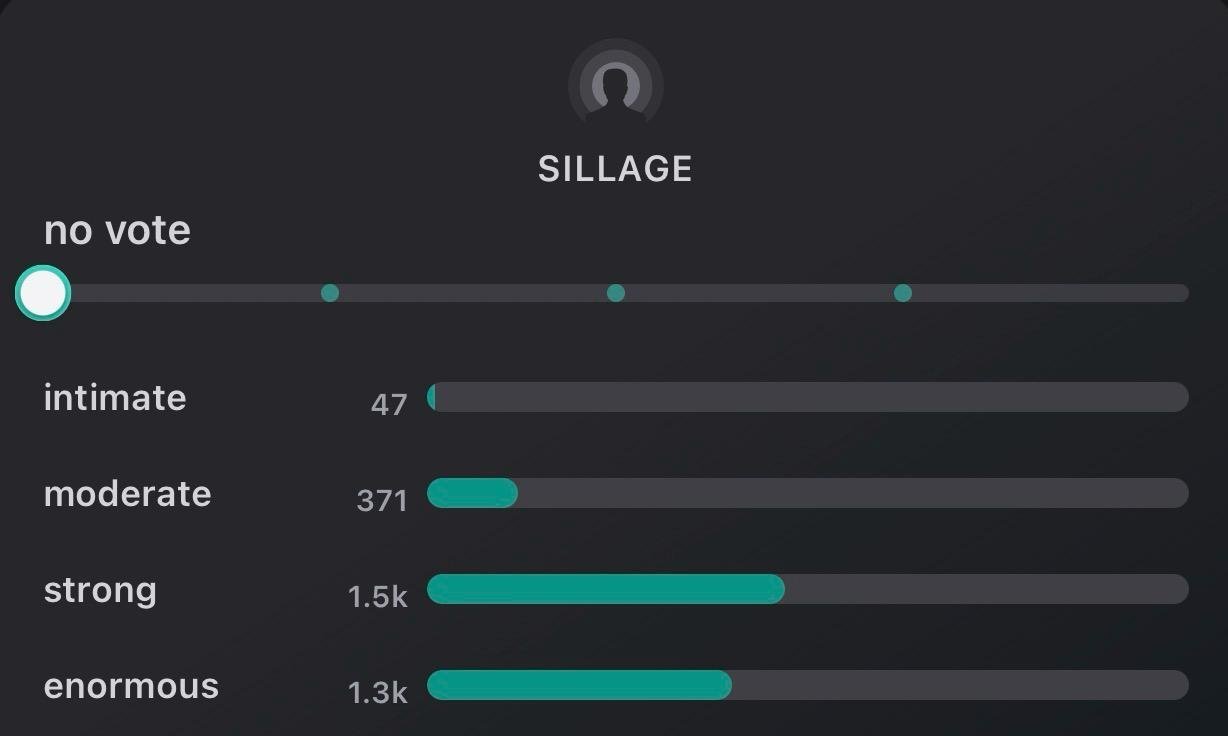This screenshot has height=736, width=1228.
Task: Select the "enormous" sillage label
Action: [131, 686]
